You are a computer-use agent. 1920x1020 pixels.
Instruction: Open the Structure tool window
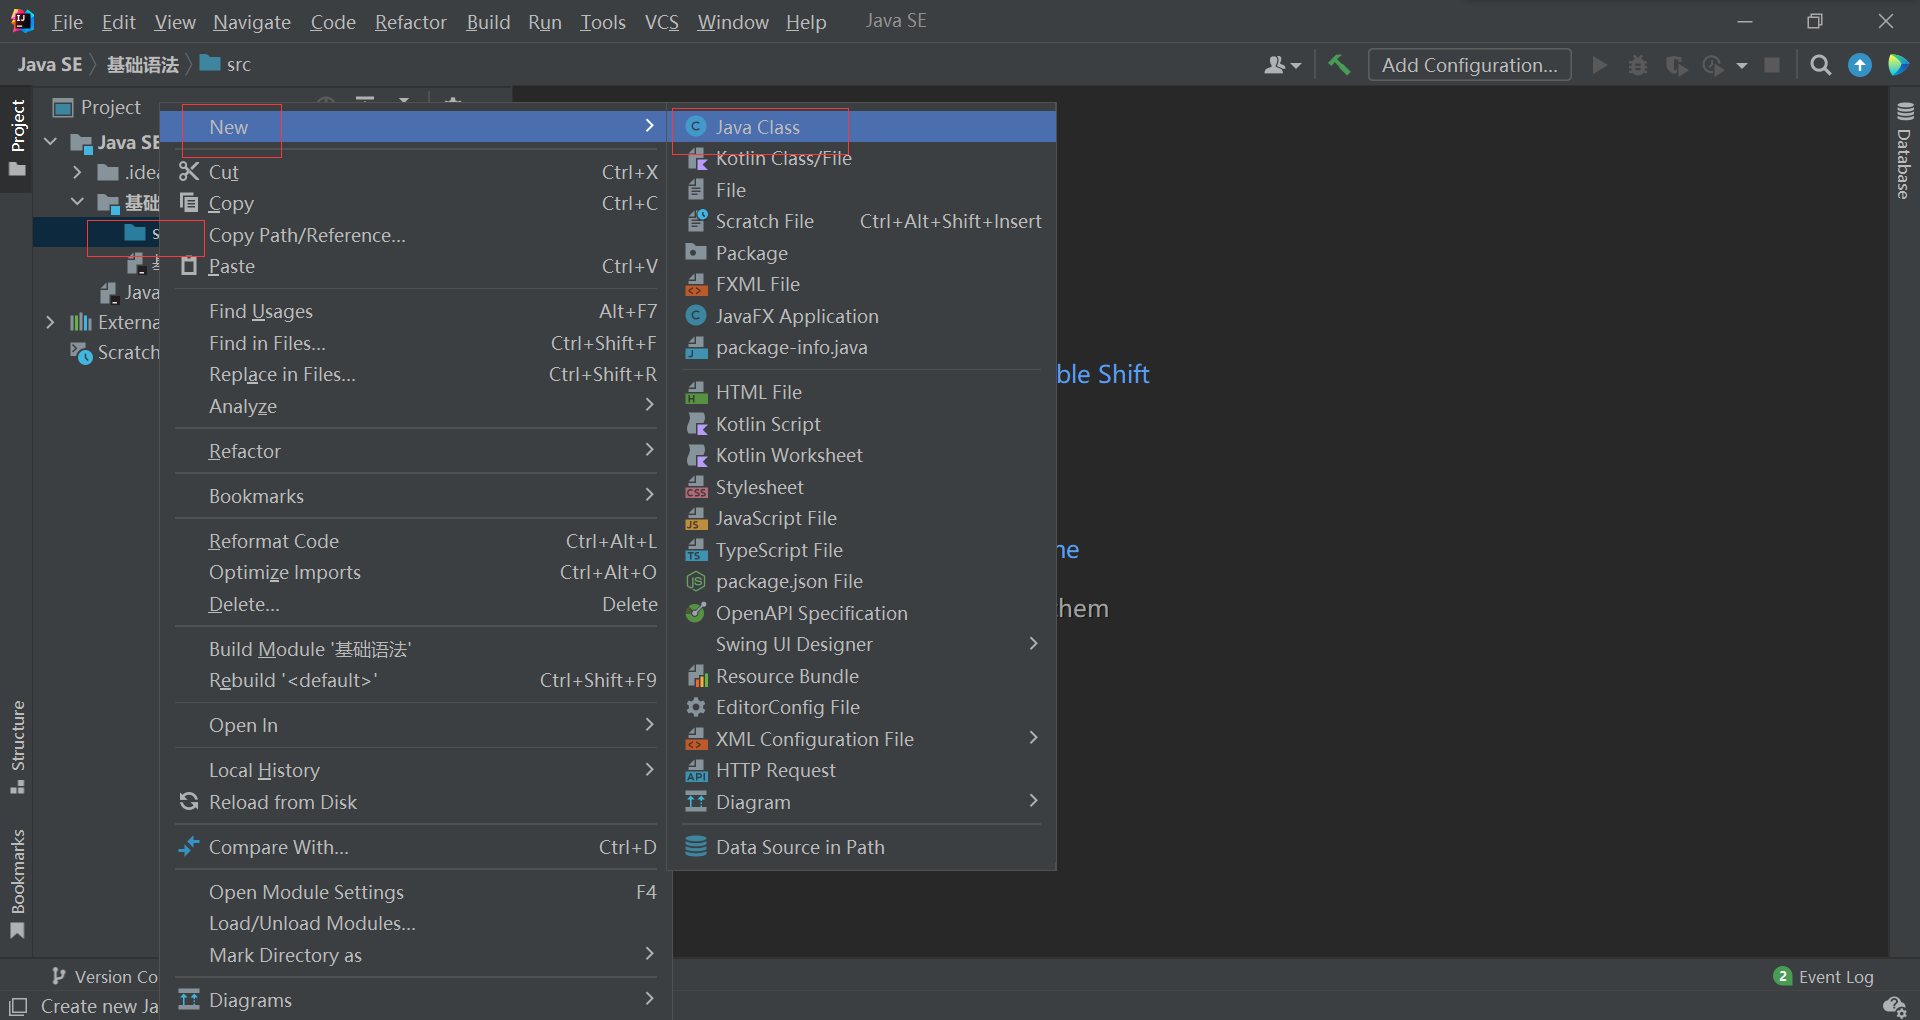(17, 747)
